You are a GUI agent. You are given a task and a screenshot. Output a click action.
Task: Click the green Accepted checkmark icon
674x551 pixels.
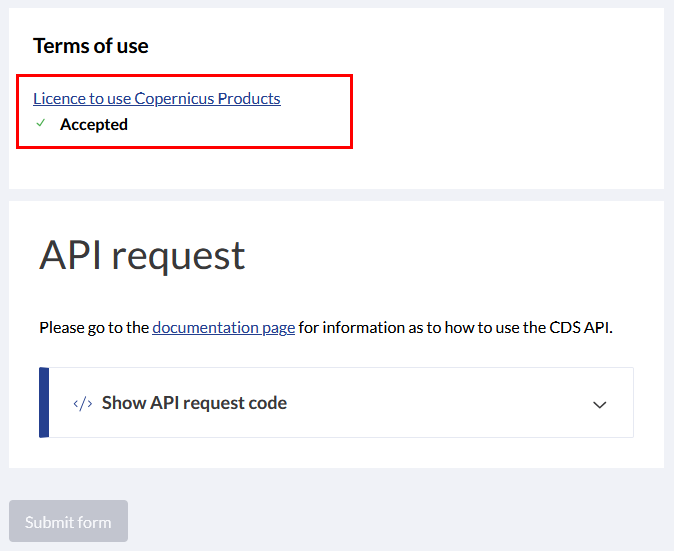pos(41,123)
